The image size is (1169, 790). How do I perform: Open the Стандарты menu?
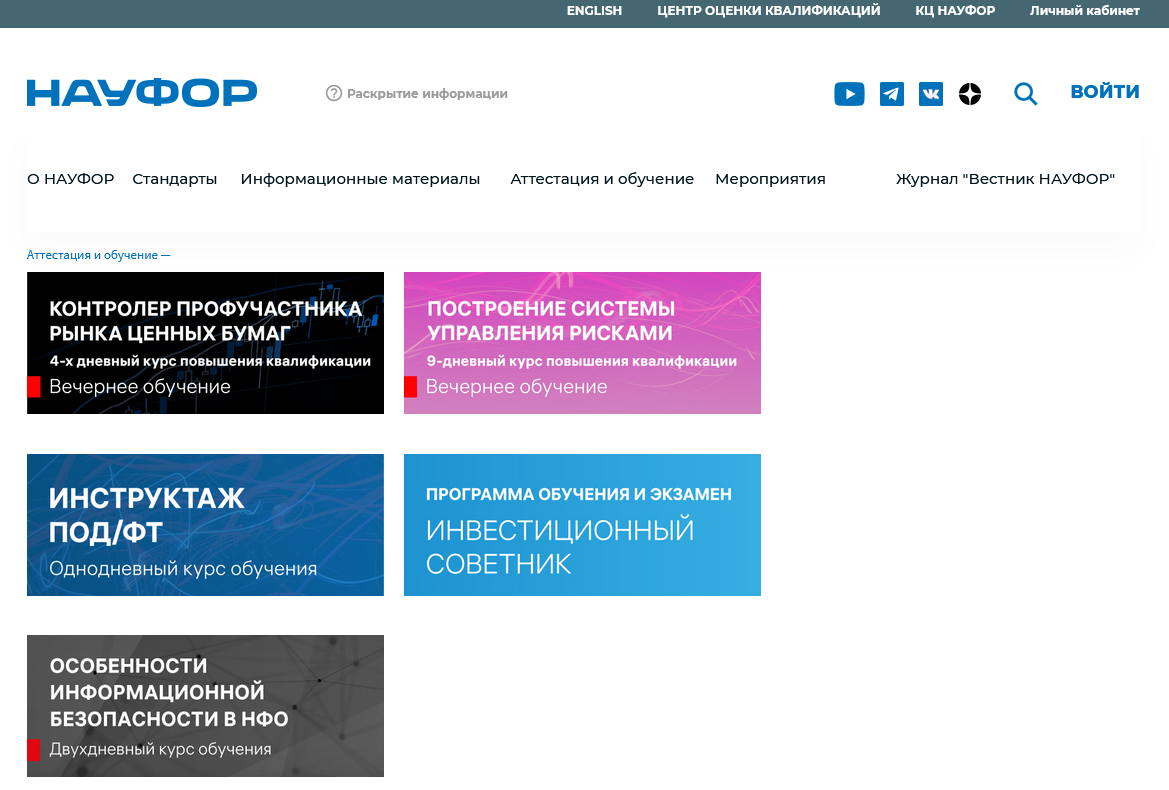click(174, 179)
